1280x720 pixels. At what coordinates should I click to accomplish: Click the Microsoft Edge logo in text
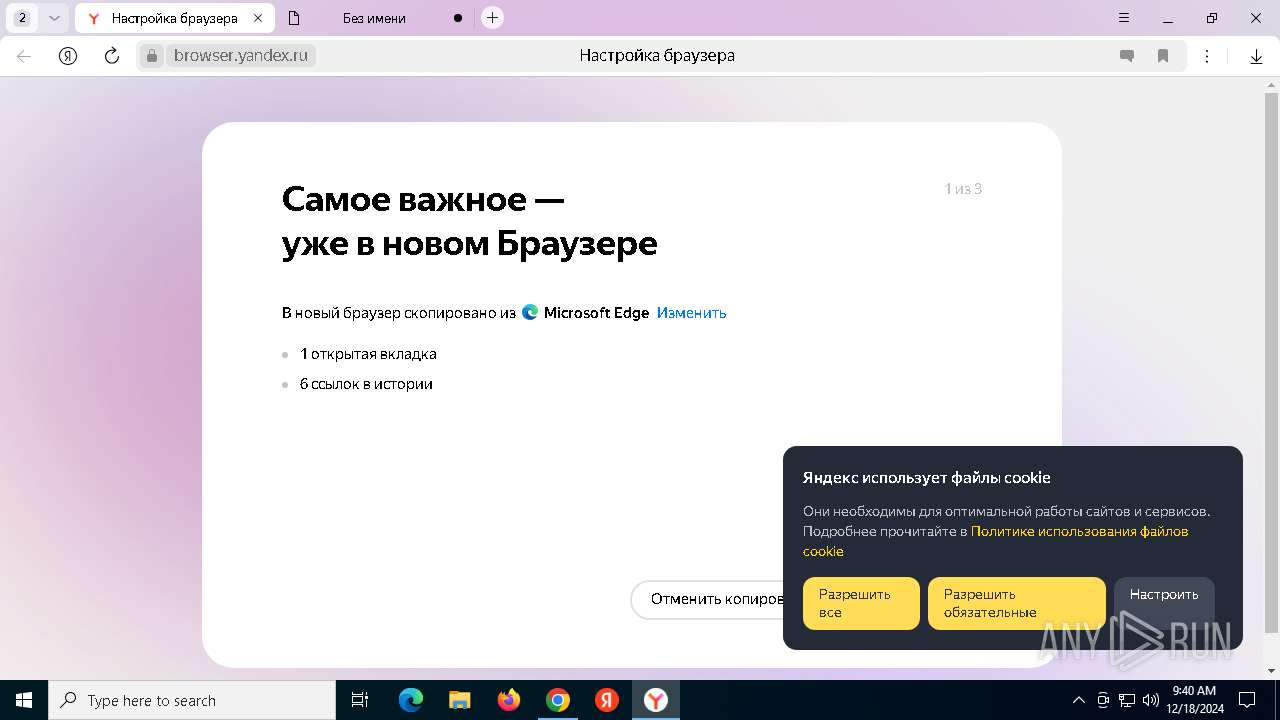click(530, 313)
